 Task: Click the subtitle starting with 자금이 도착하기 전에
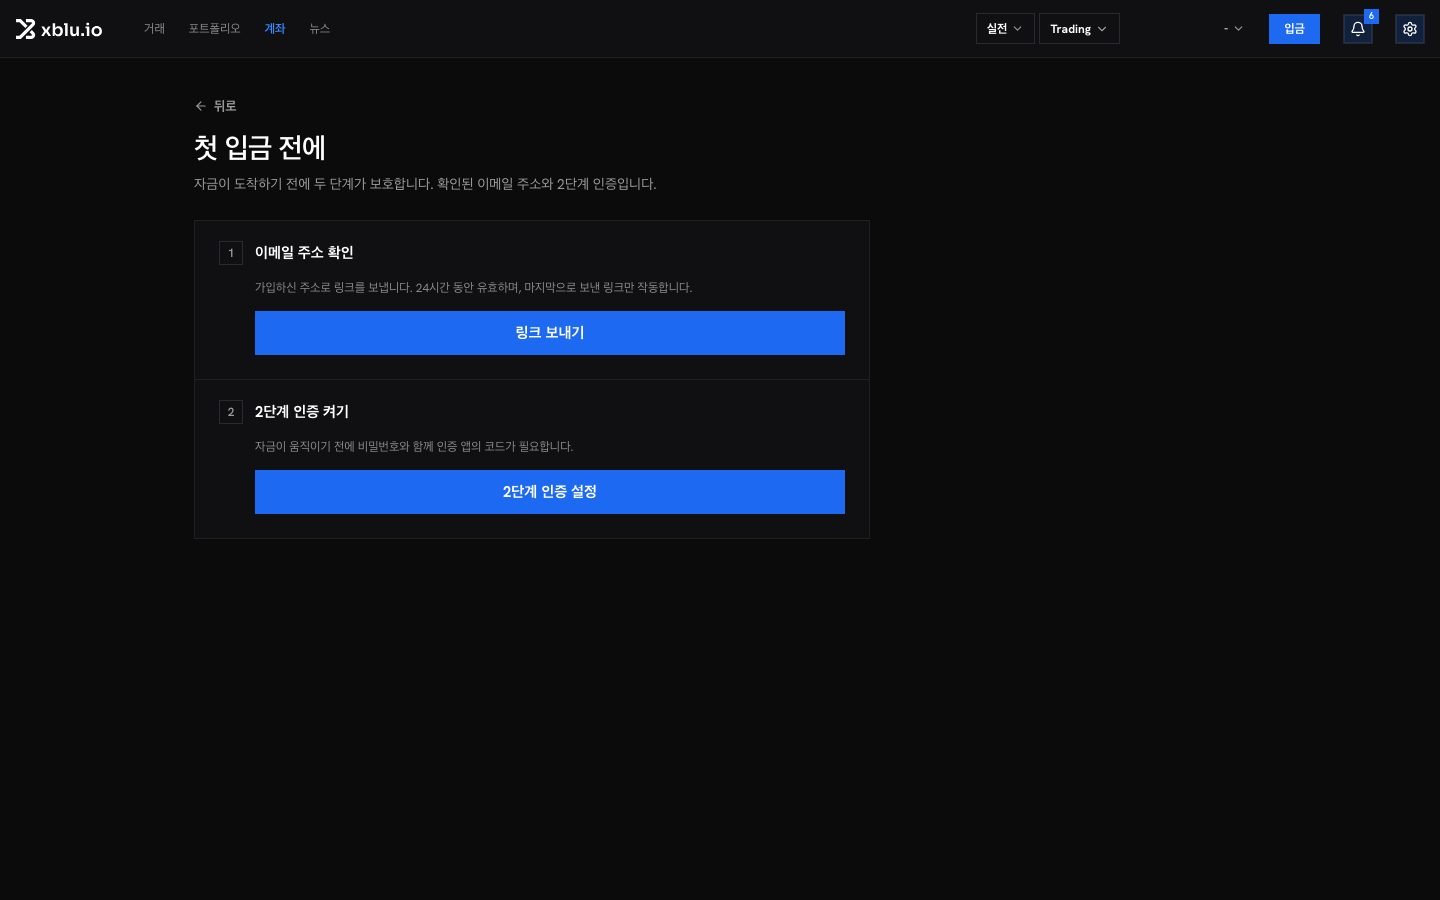tap(425, 184)
